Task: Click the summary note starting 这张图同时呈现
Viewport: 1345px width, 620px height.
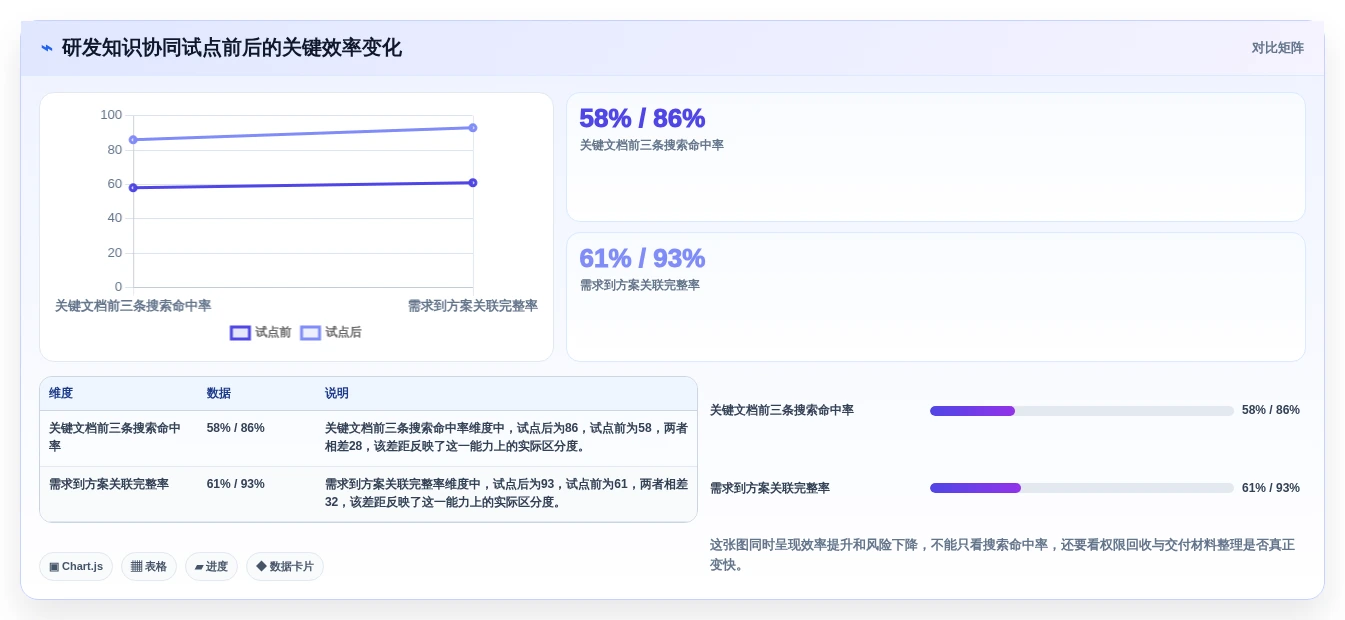Action: (1002, 555)
